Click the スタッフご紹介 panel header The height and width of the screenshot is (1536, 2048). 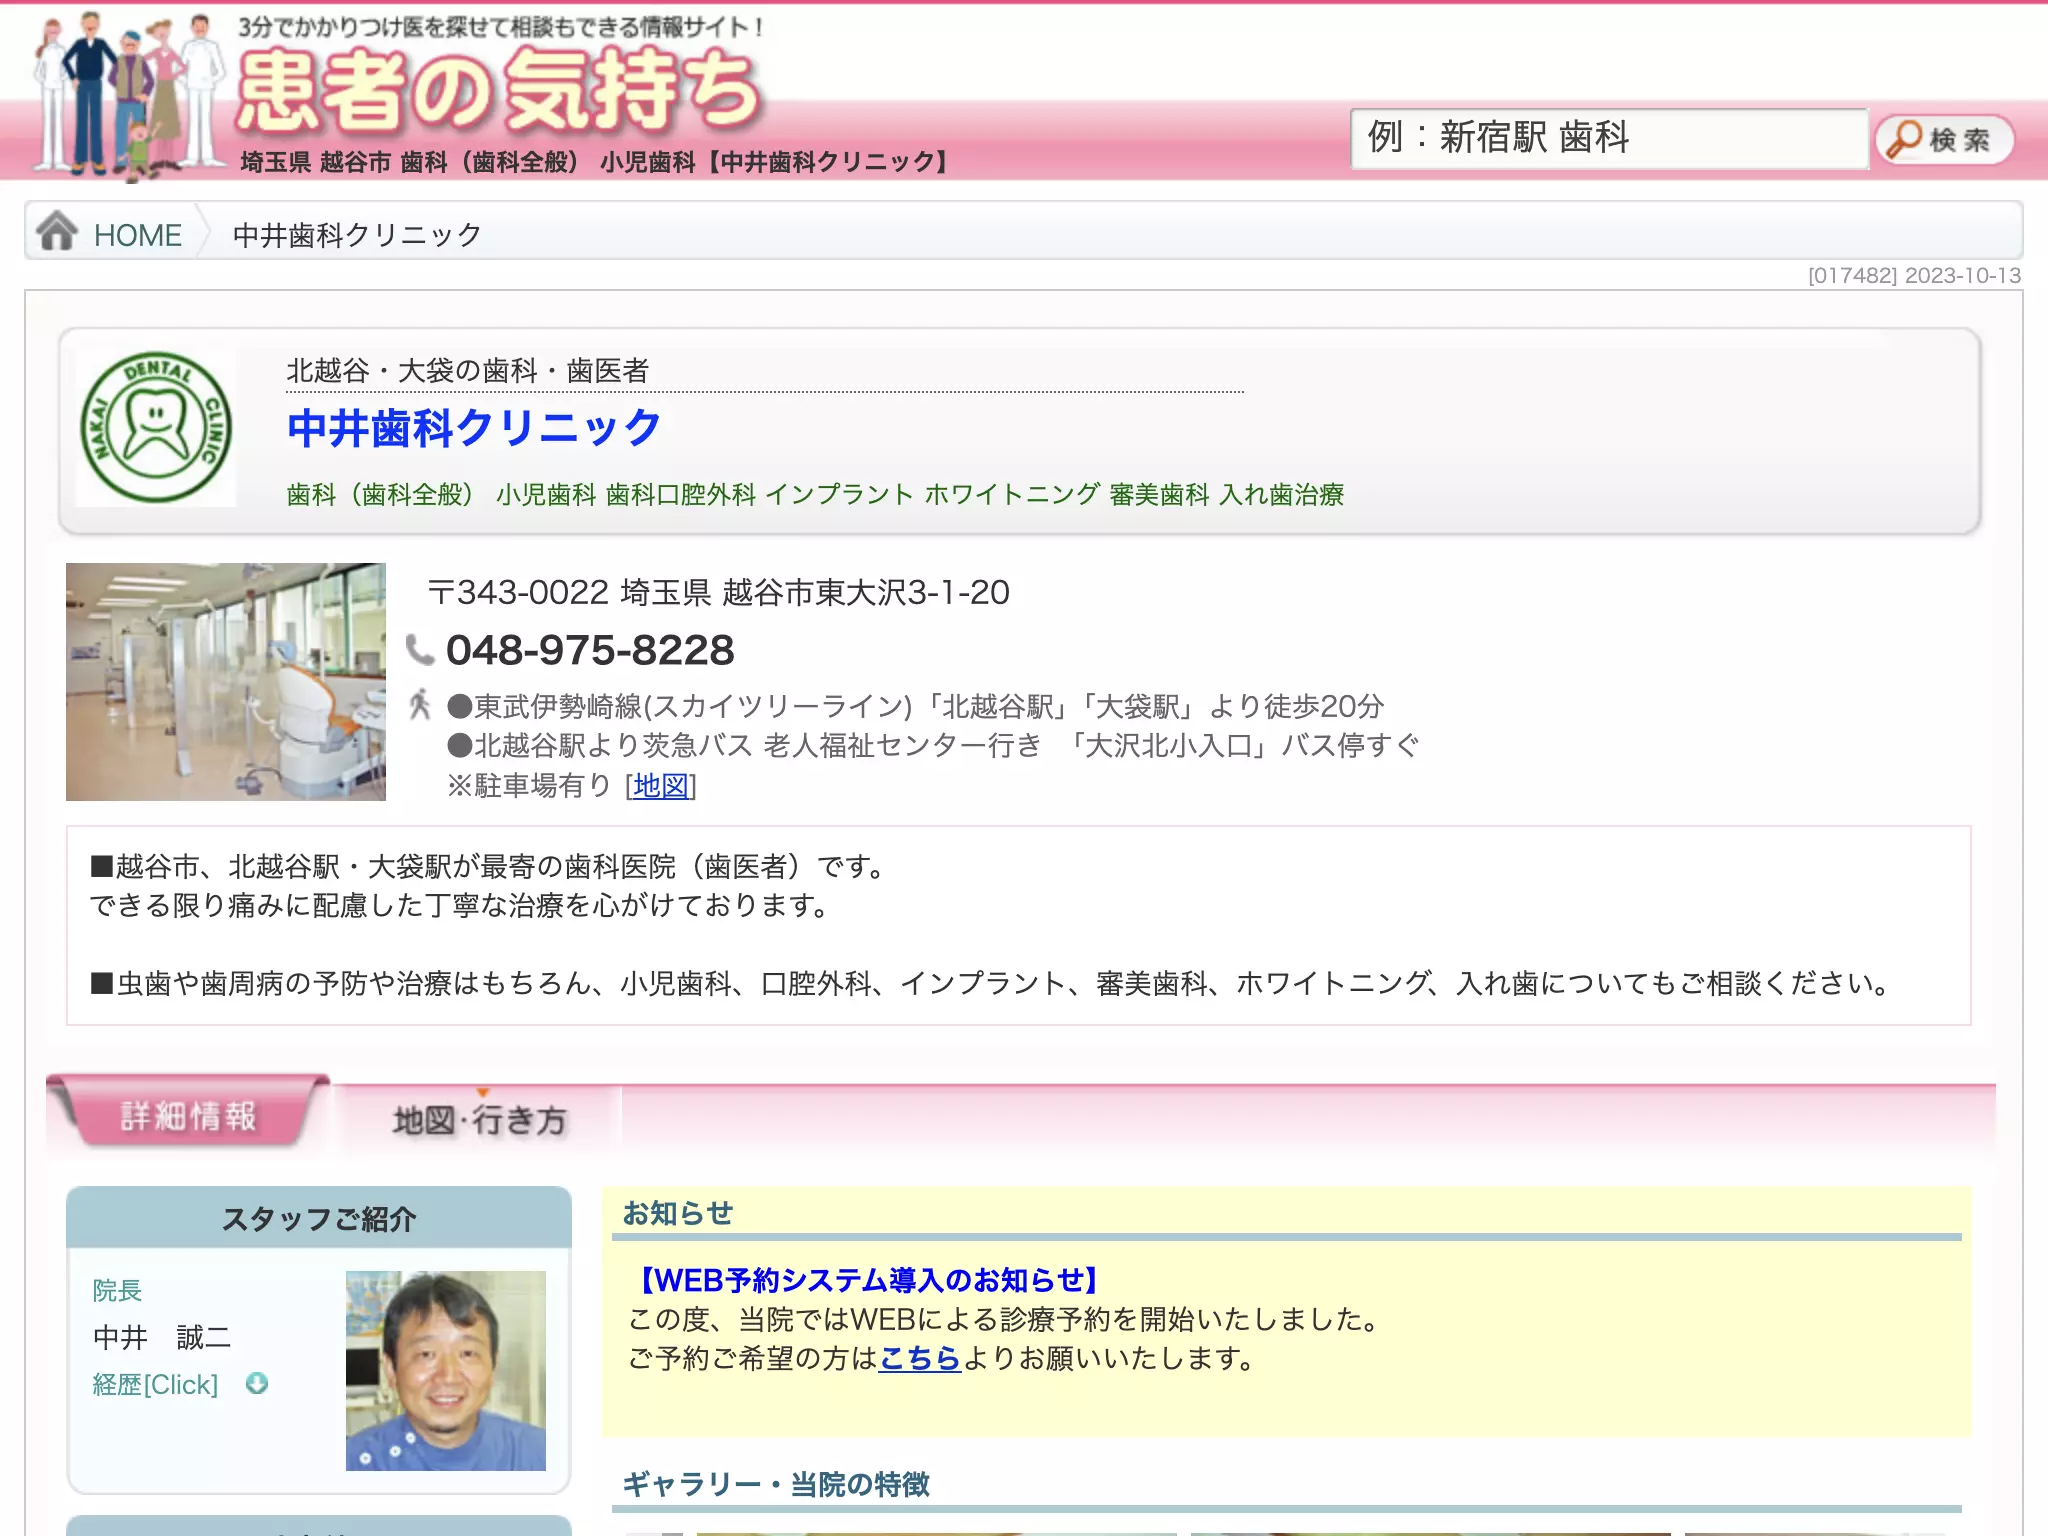[319, 1218]
